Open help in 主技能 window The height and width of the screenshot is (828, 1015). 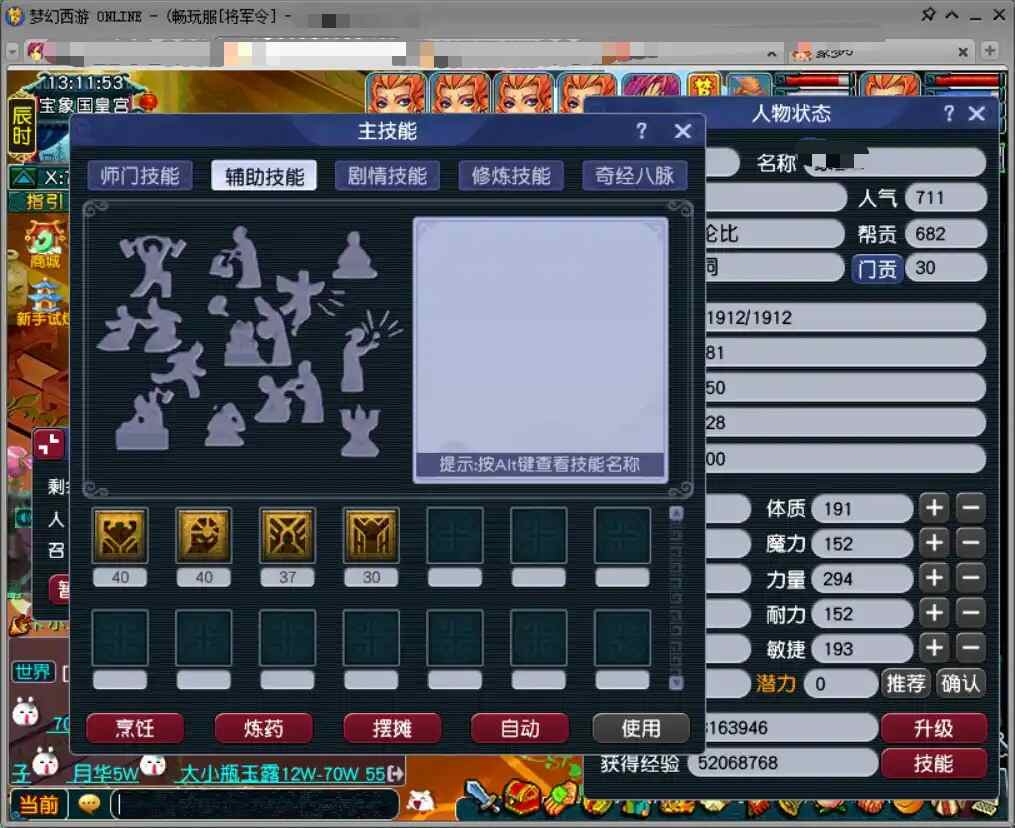[x=641, y=131]
